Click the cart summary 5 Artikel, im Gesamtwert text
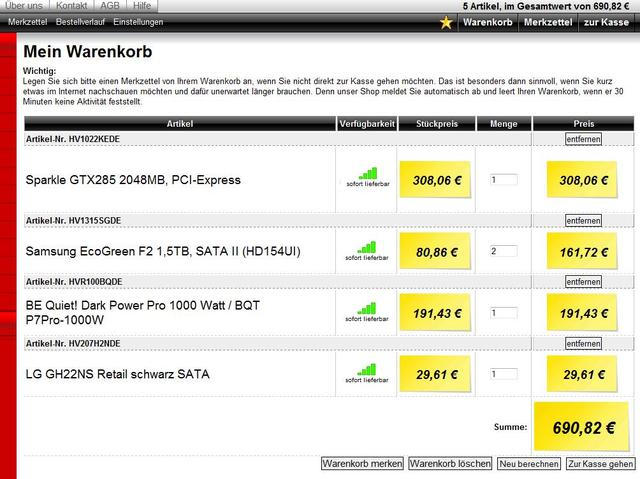This screenshot has width=640, height=479. [x=546, y=6]
